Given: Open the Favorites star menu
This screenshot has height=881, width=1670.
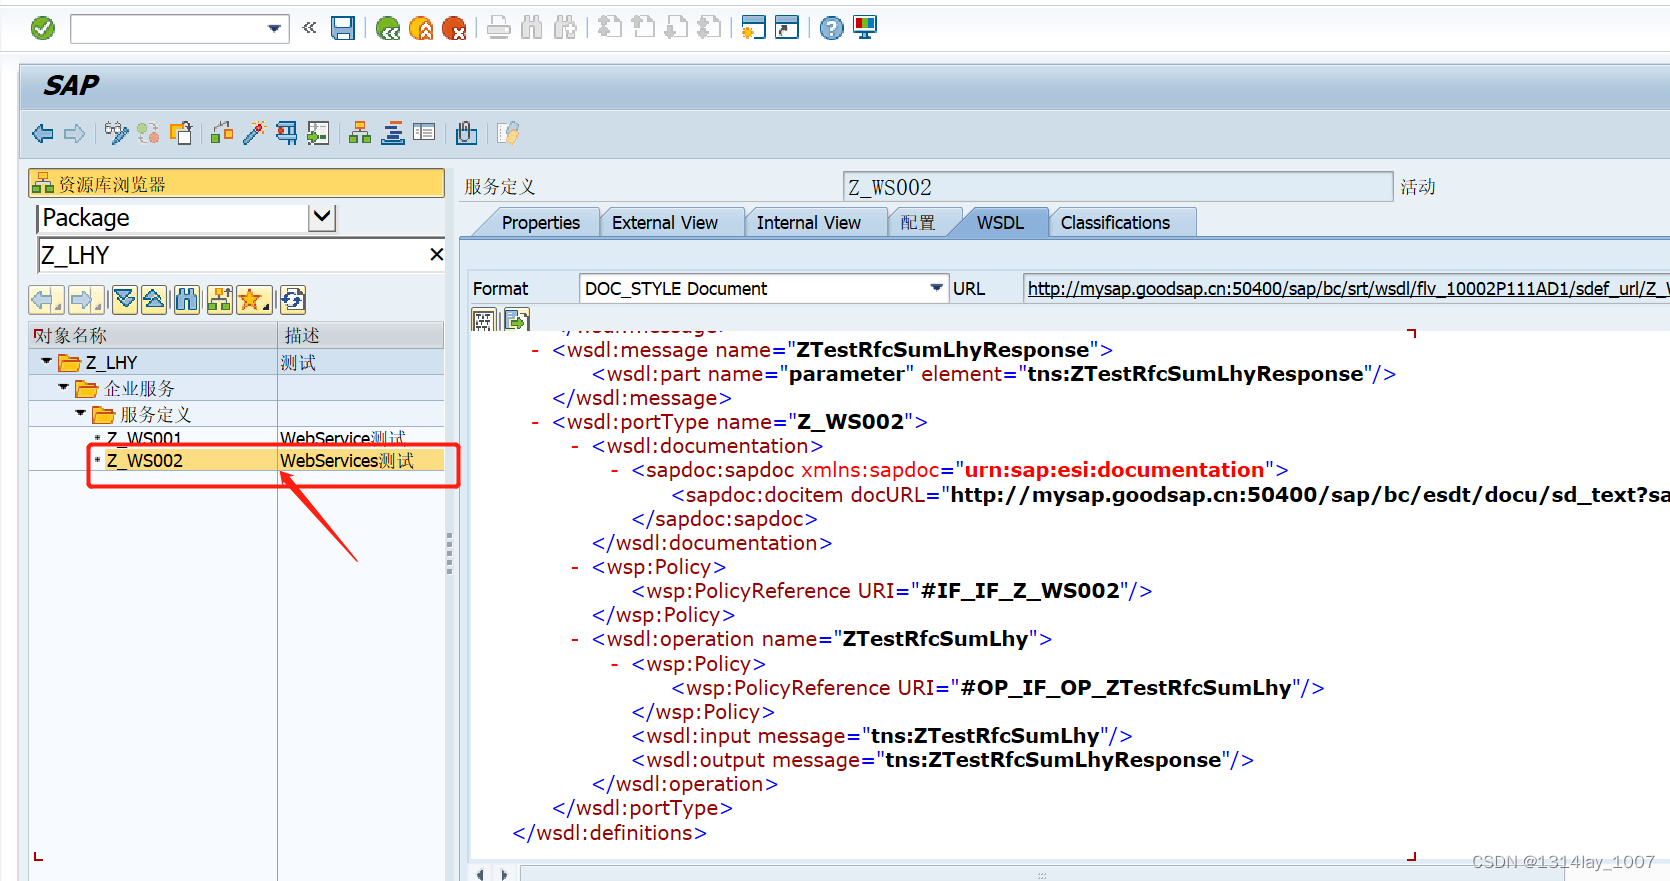Looking at the screenshot, I should [x=254, y=299].
